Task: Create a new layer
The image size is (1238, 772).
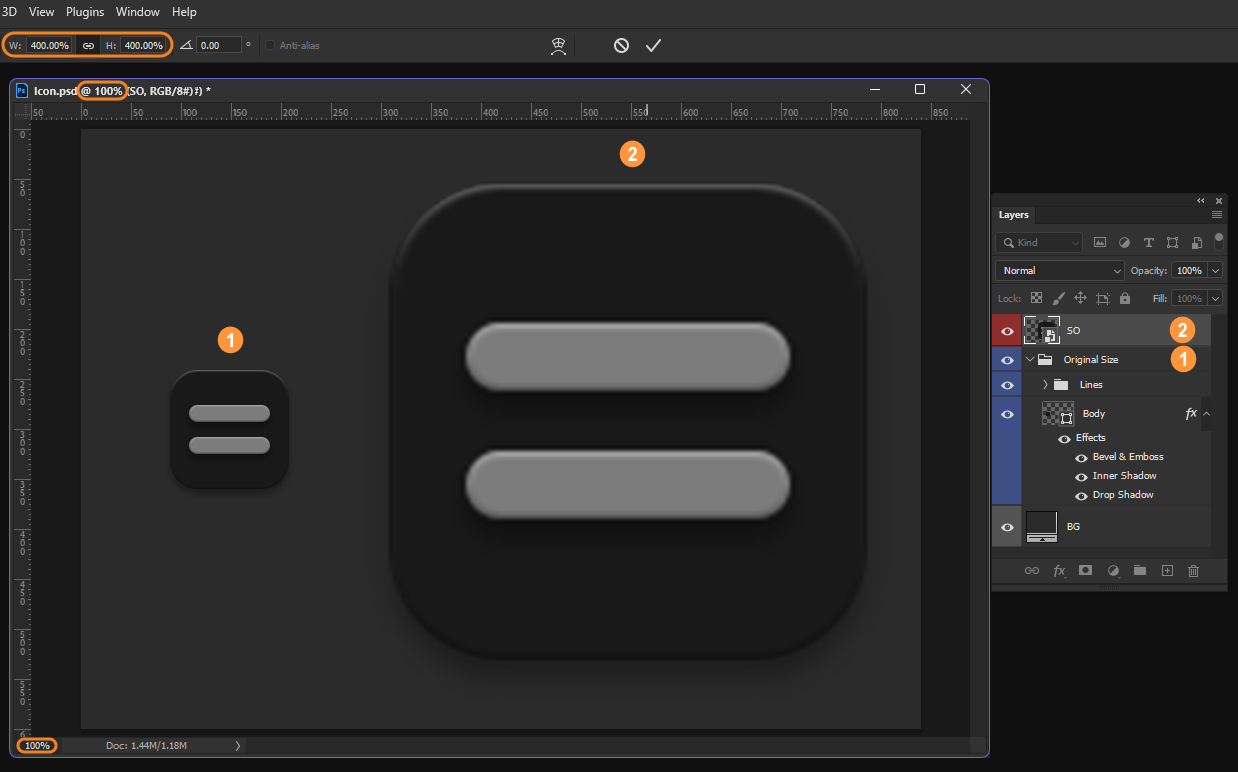Action: click(x=1167, y=570)
